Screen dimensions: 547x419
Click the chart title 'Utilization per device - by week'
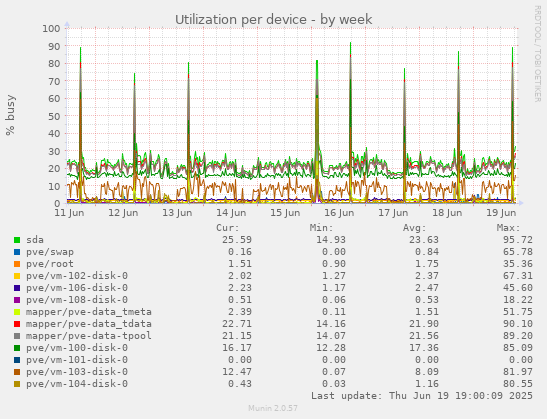[x=274, y=20]
